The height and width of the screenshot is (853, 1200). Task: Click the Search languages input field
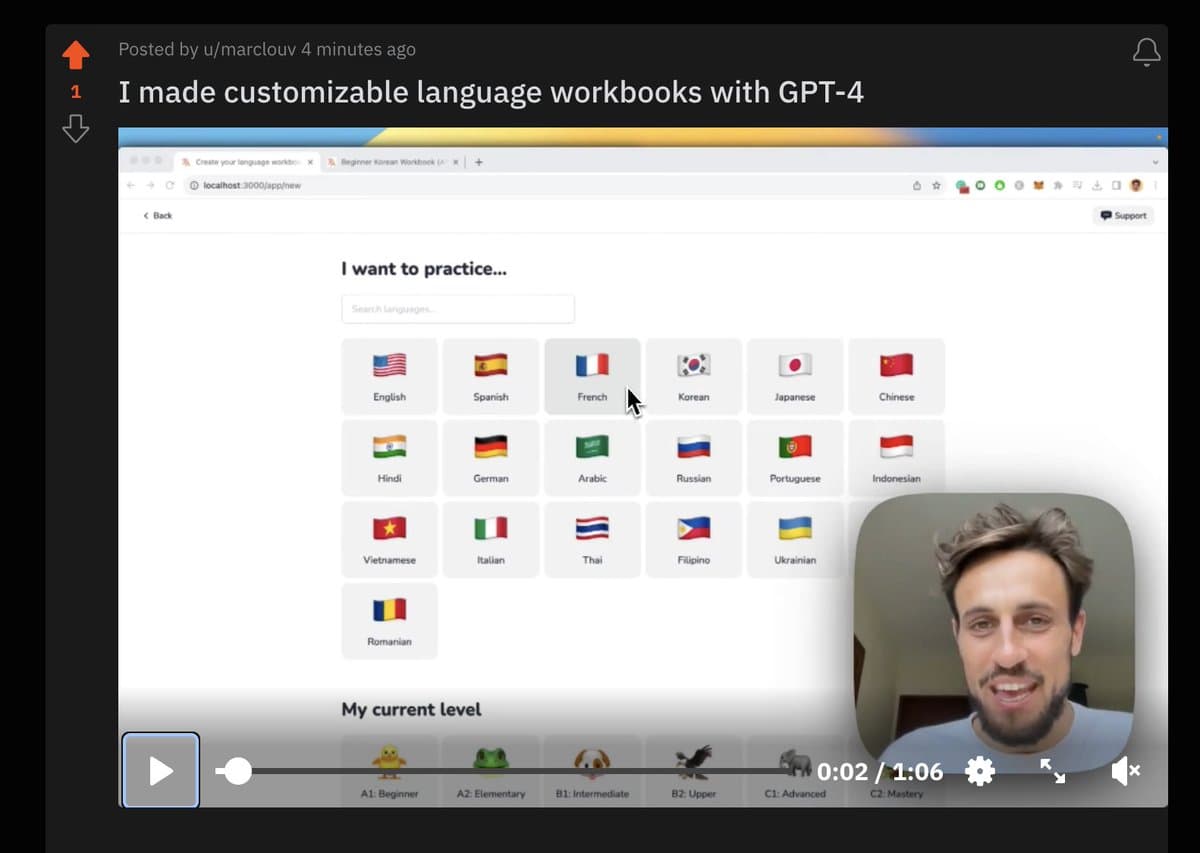tap(458, 309)
